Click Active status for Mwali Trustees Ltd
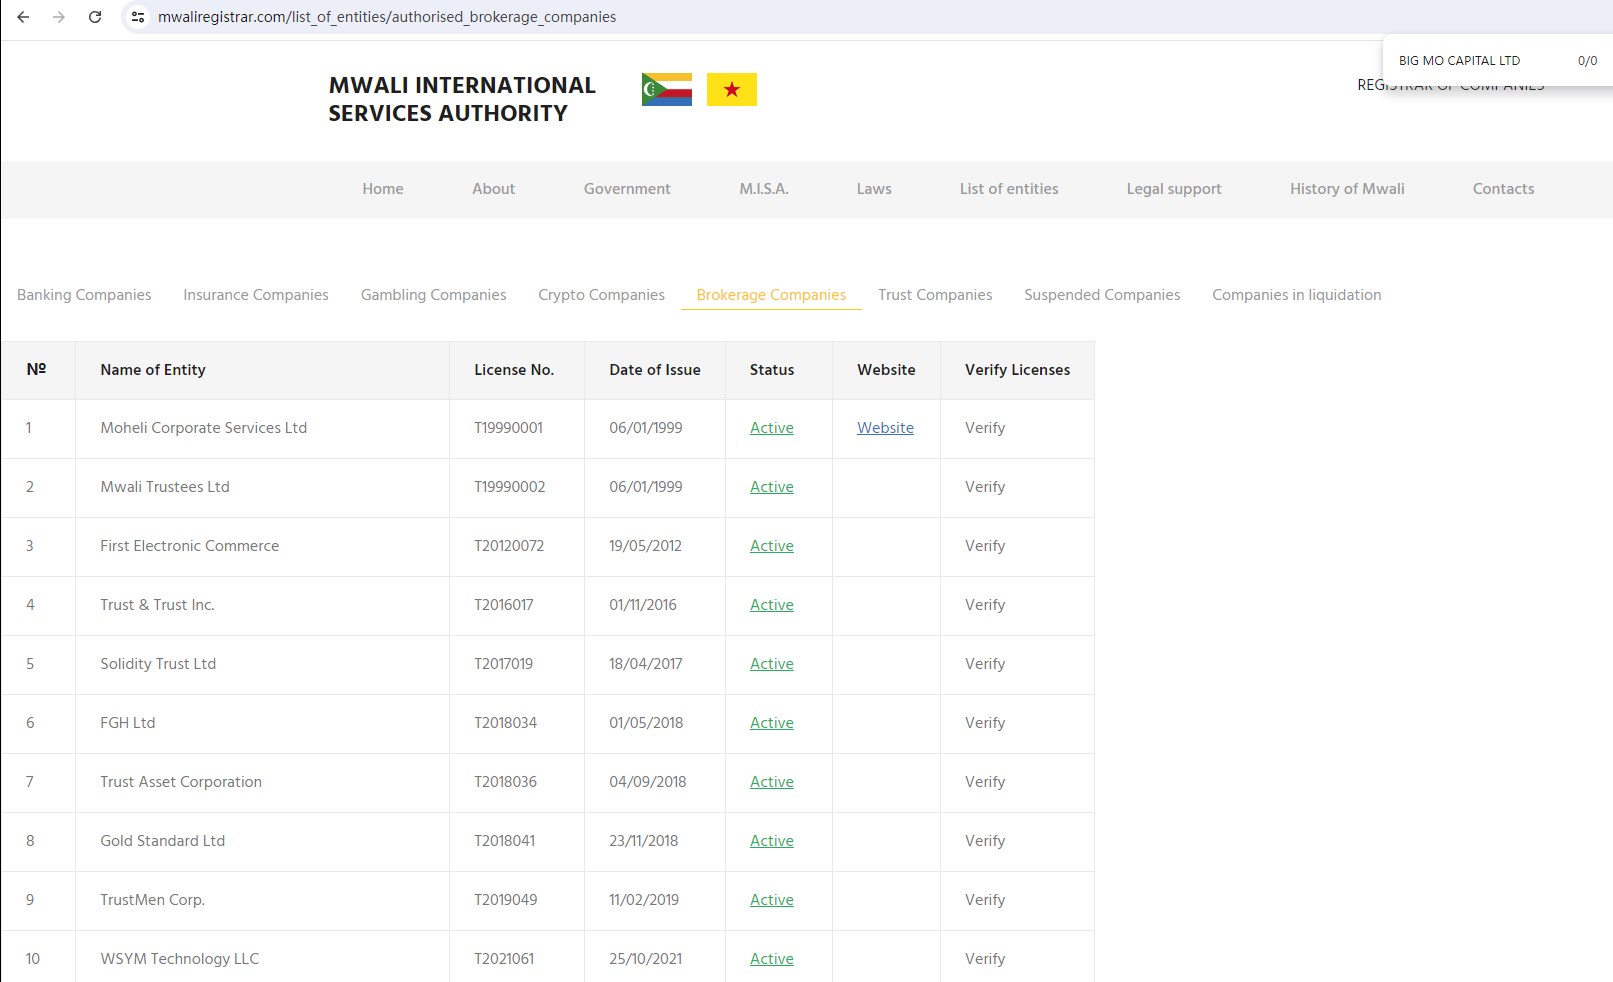 click(771, 487)
